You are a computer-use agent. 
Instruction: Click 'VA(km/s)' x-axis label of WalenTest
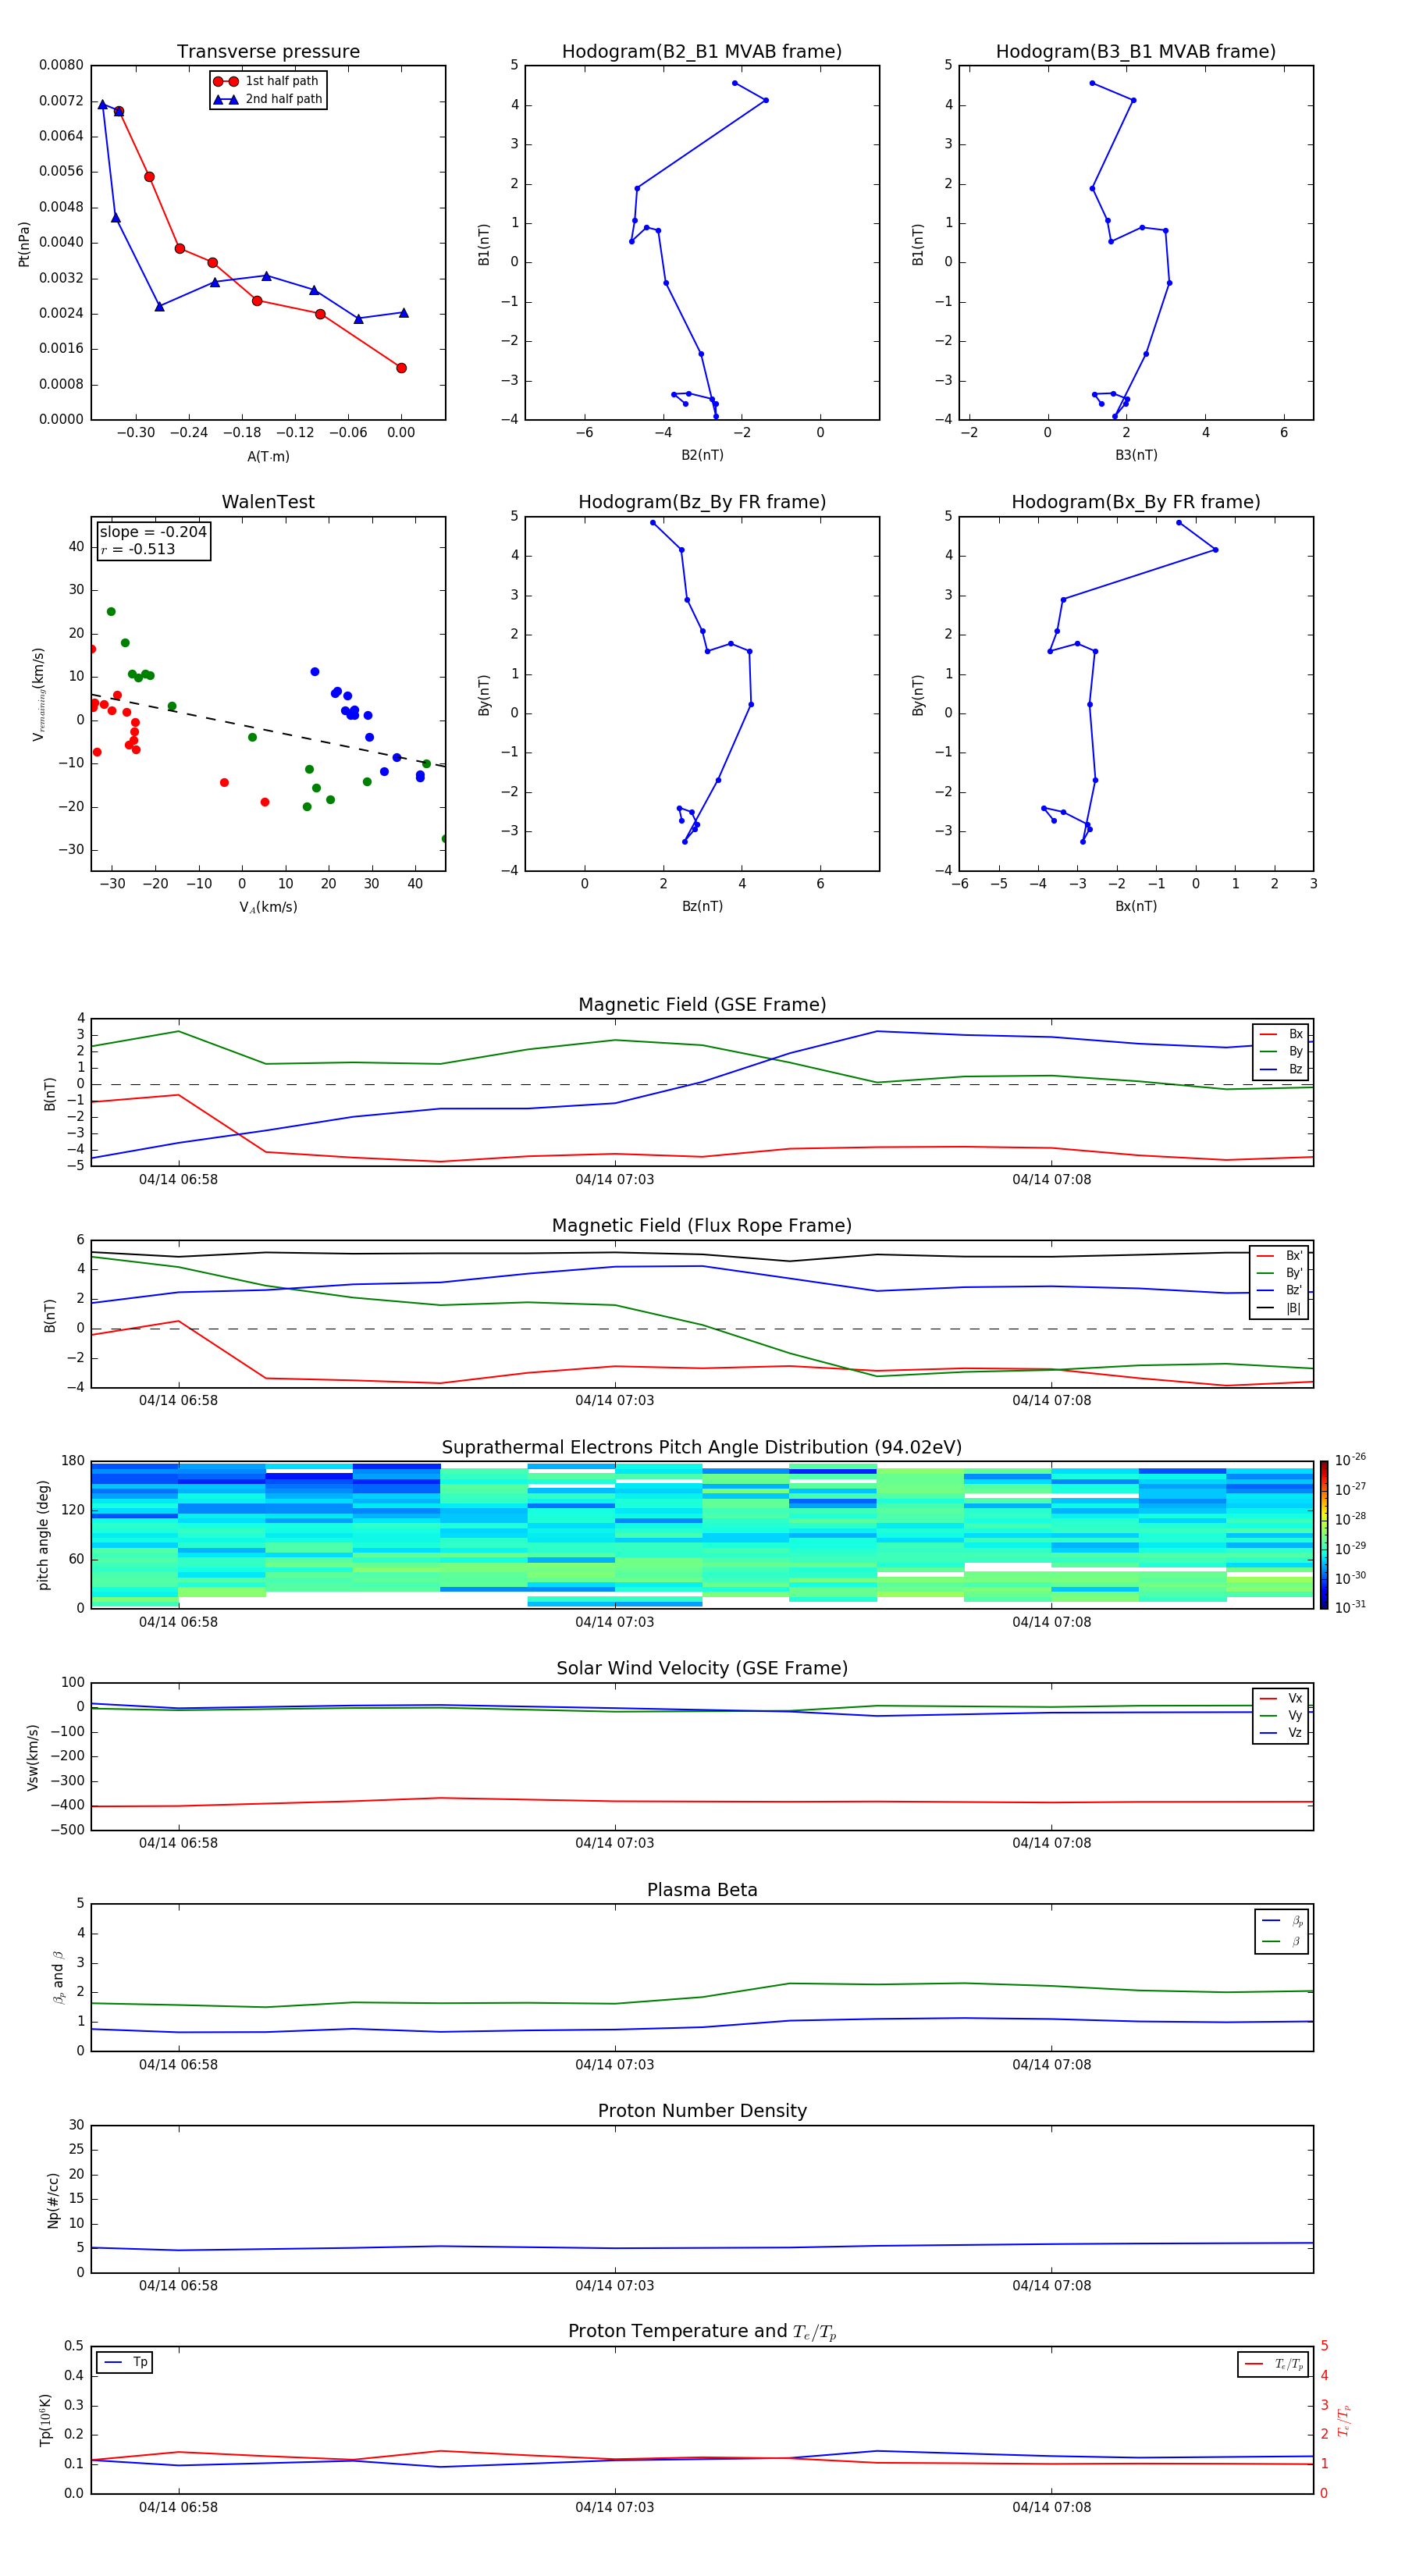pos(268,908)
